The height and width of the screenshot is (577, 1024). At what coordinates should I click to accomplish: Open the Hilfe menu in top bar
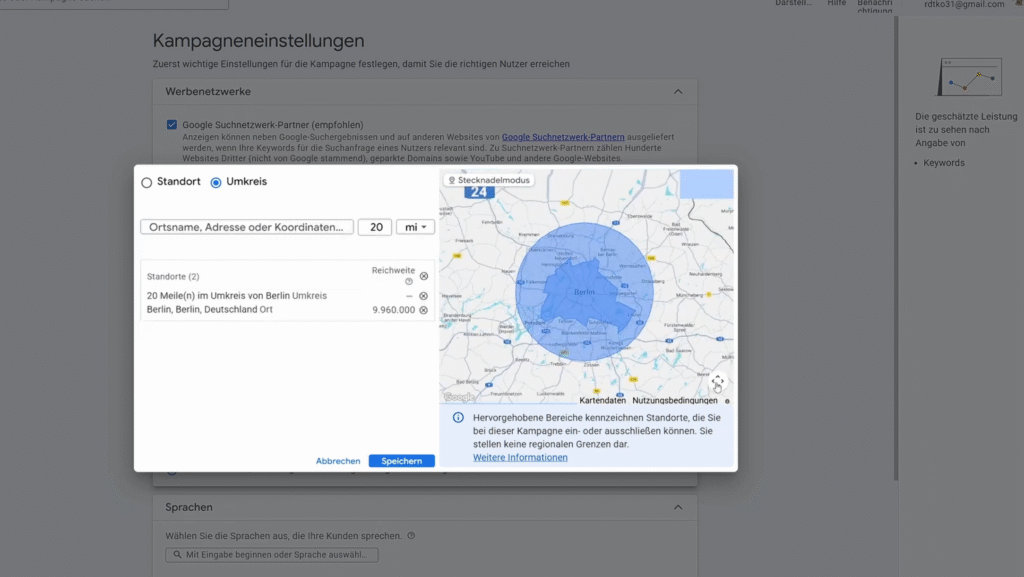tap(837, 3)
